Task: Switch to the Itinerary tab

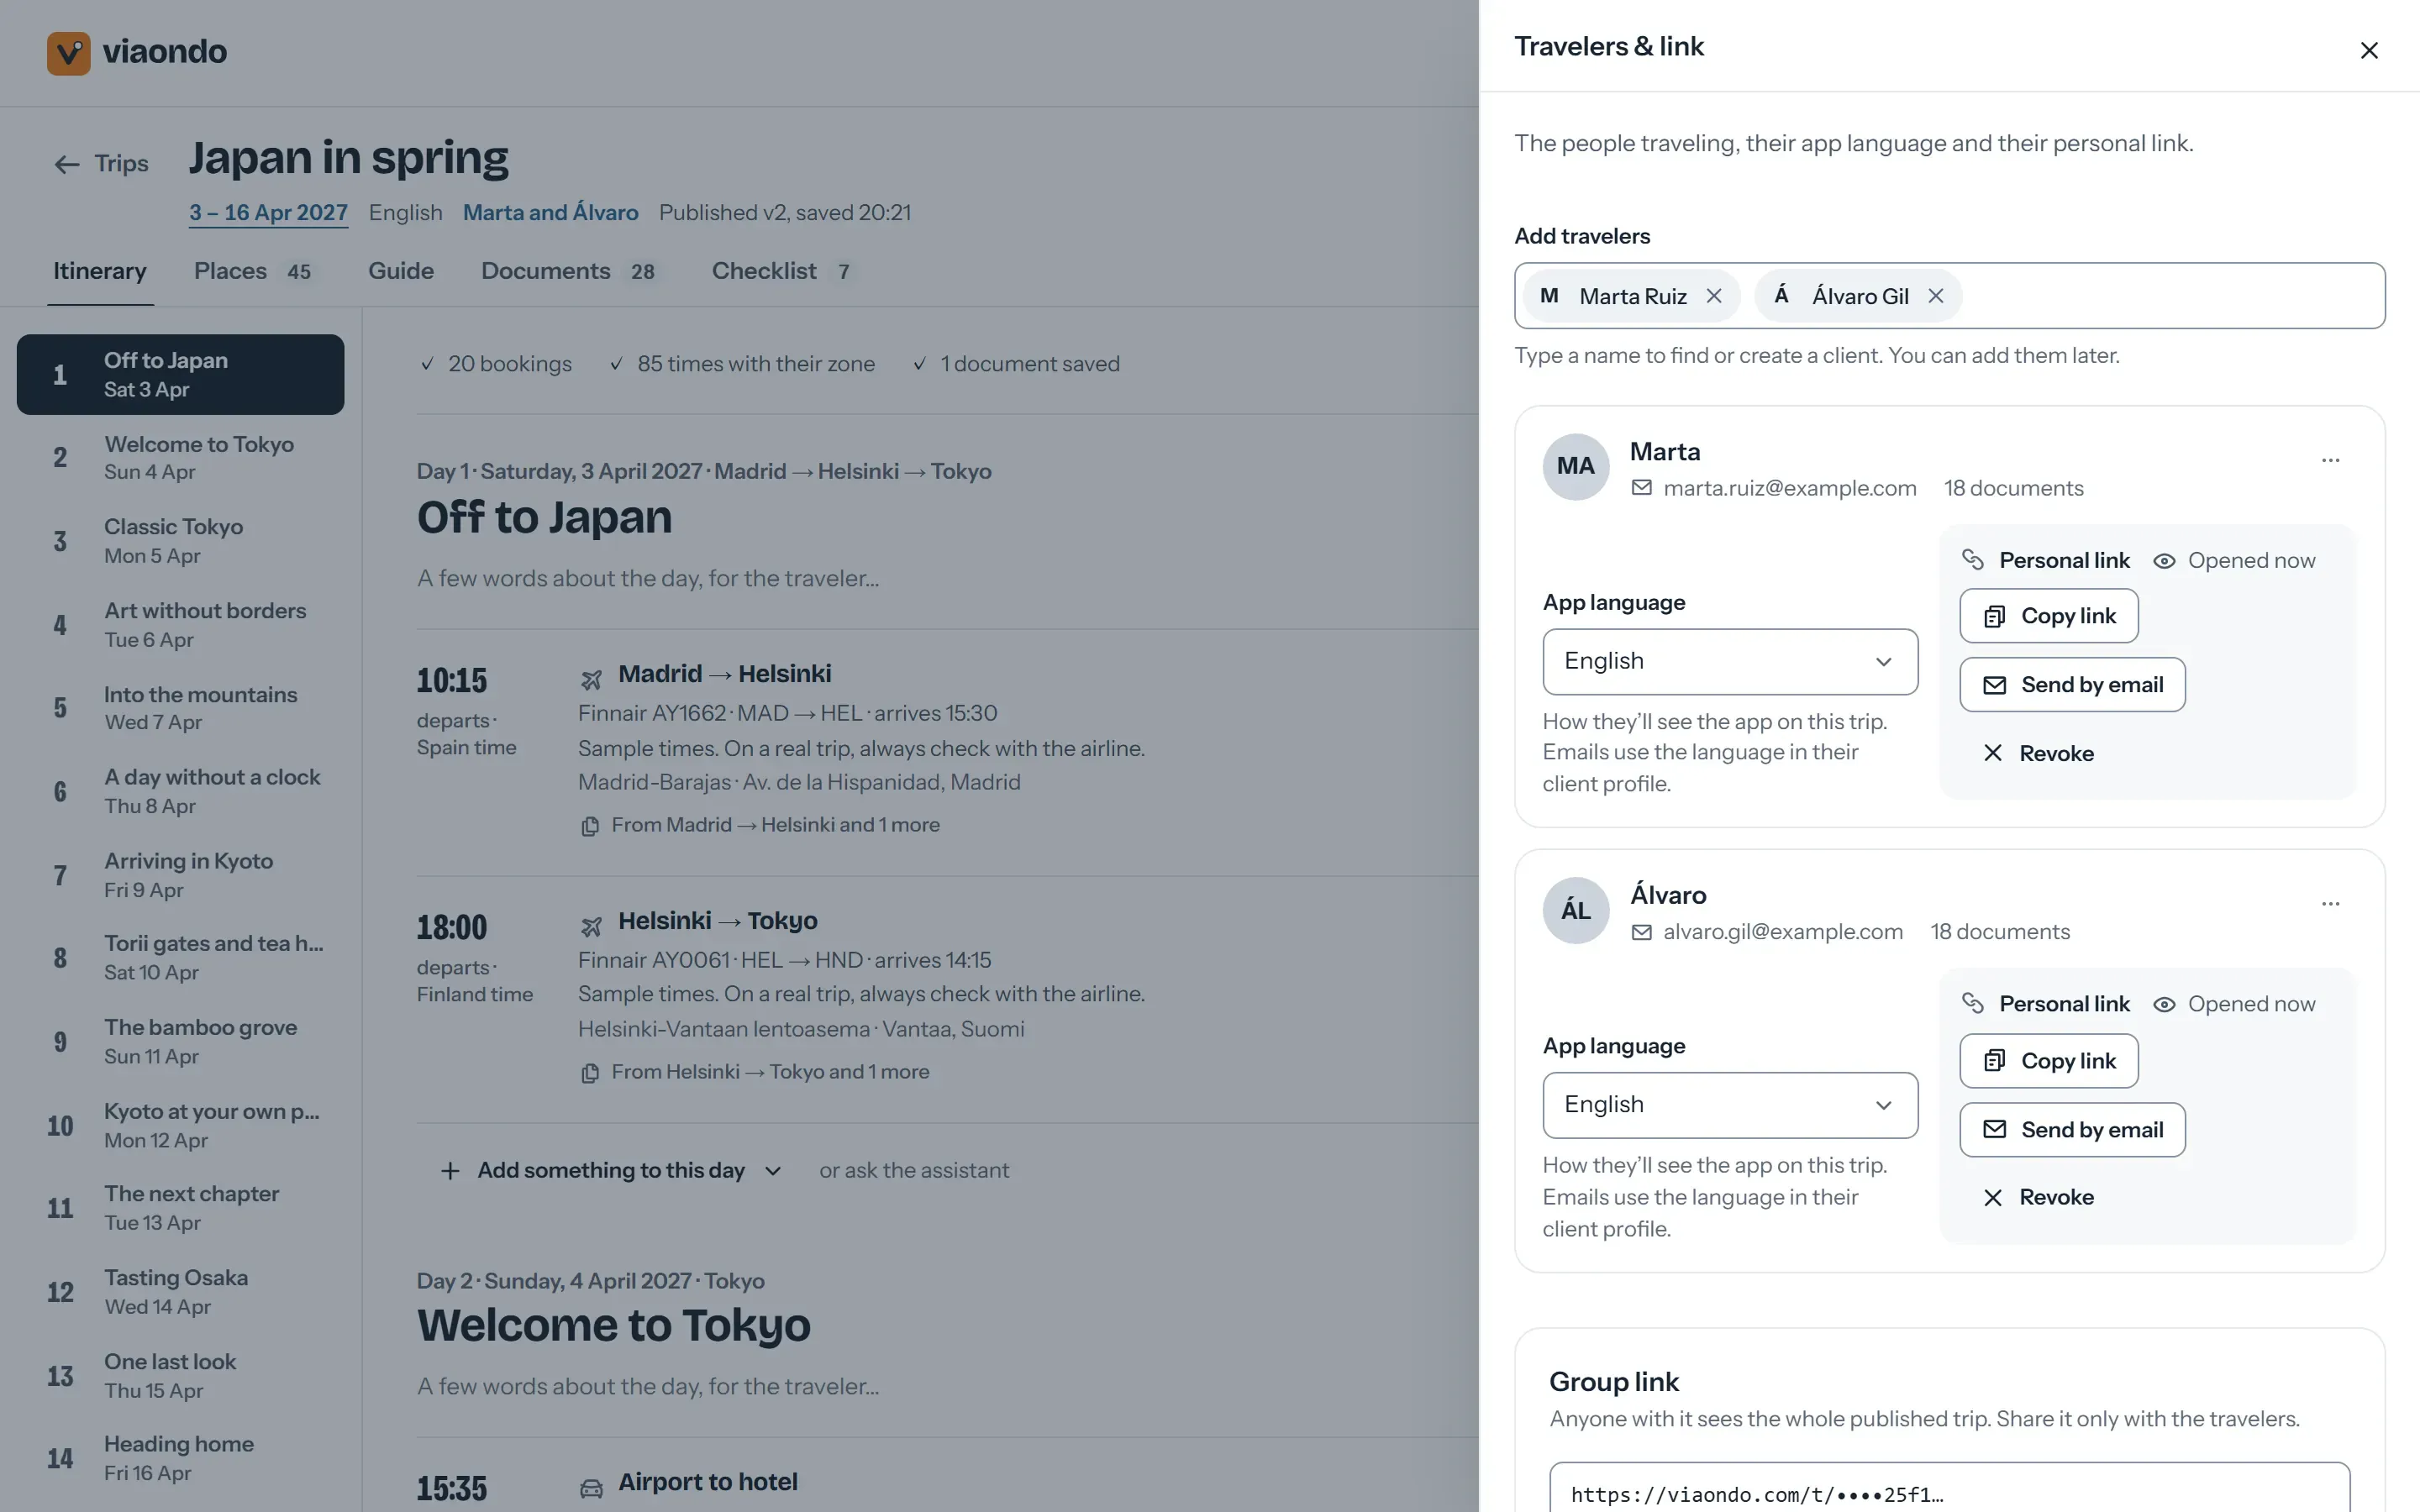Action: coord(100,271)
